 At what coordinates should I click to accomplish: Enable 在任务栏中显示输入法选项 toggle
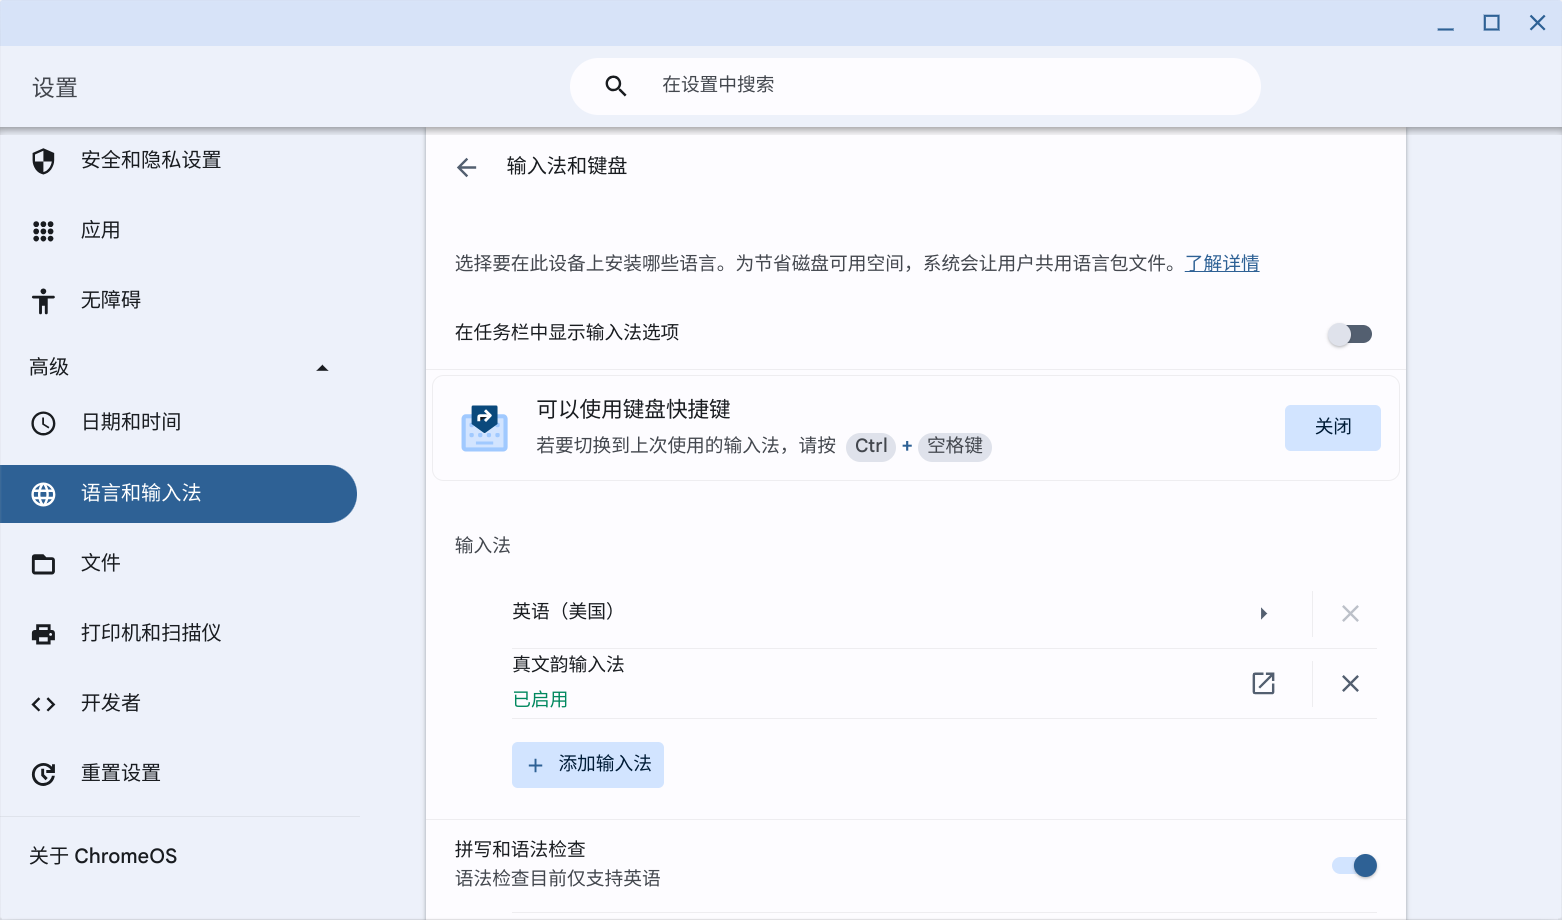coord(1349,334)
